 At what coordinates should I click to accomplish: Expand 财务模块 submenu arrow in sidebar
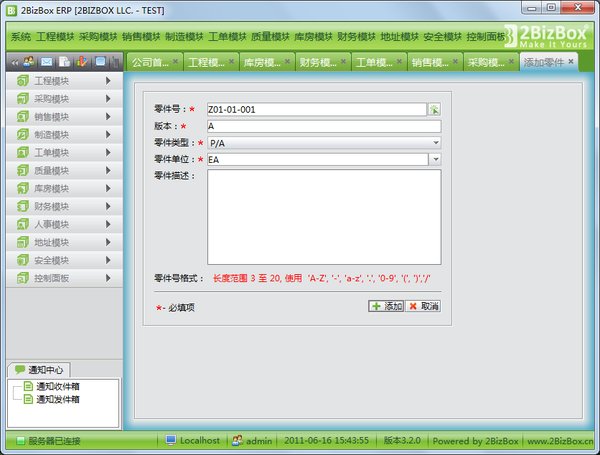pos(108,206)
